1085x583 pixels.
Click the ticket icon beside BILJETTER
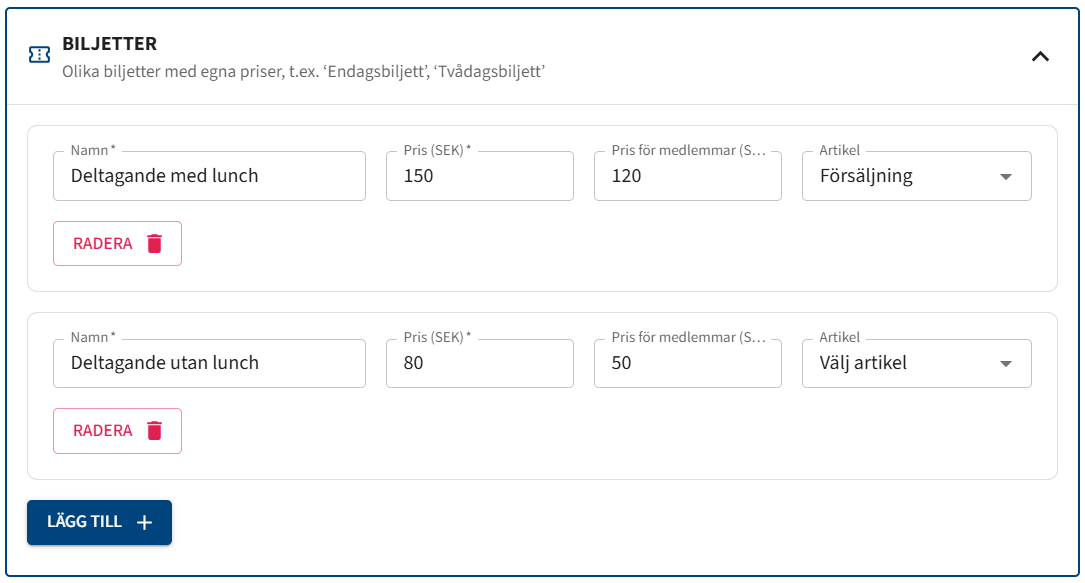click(39, 55)
